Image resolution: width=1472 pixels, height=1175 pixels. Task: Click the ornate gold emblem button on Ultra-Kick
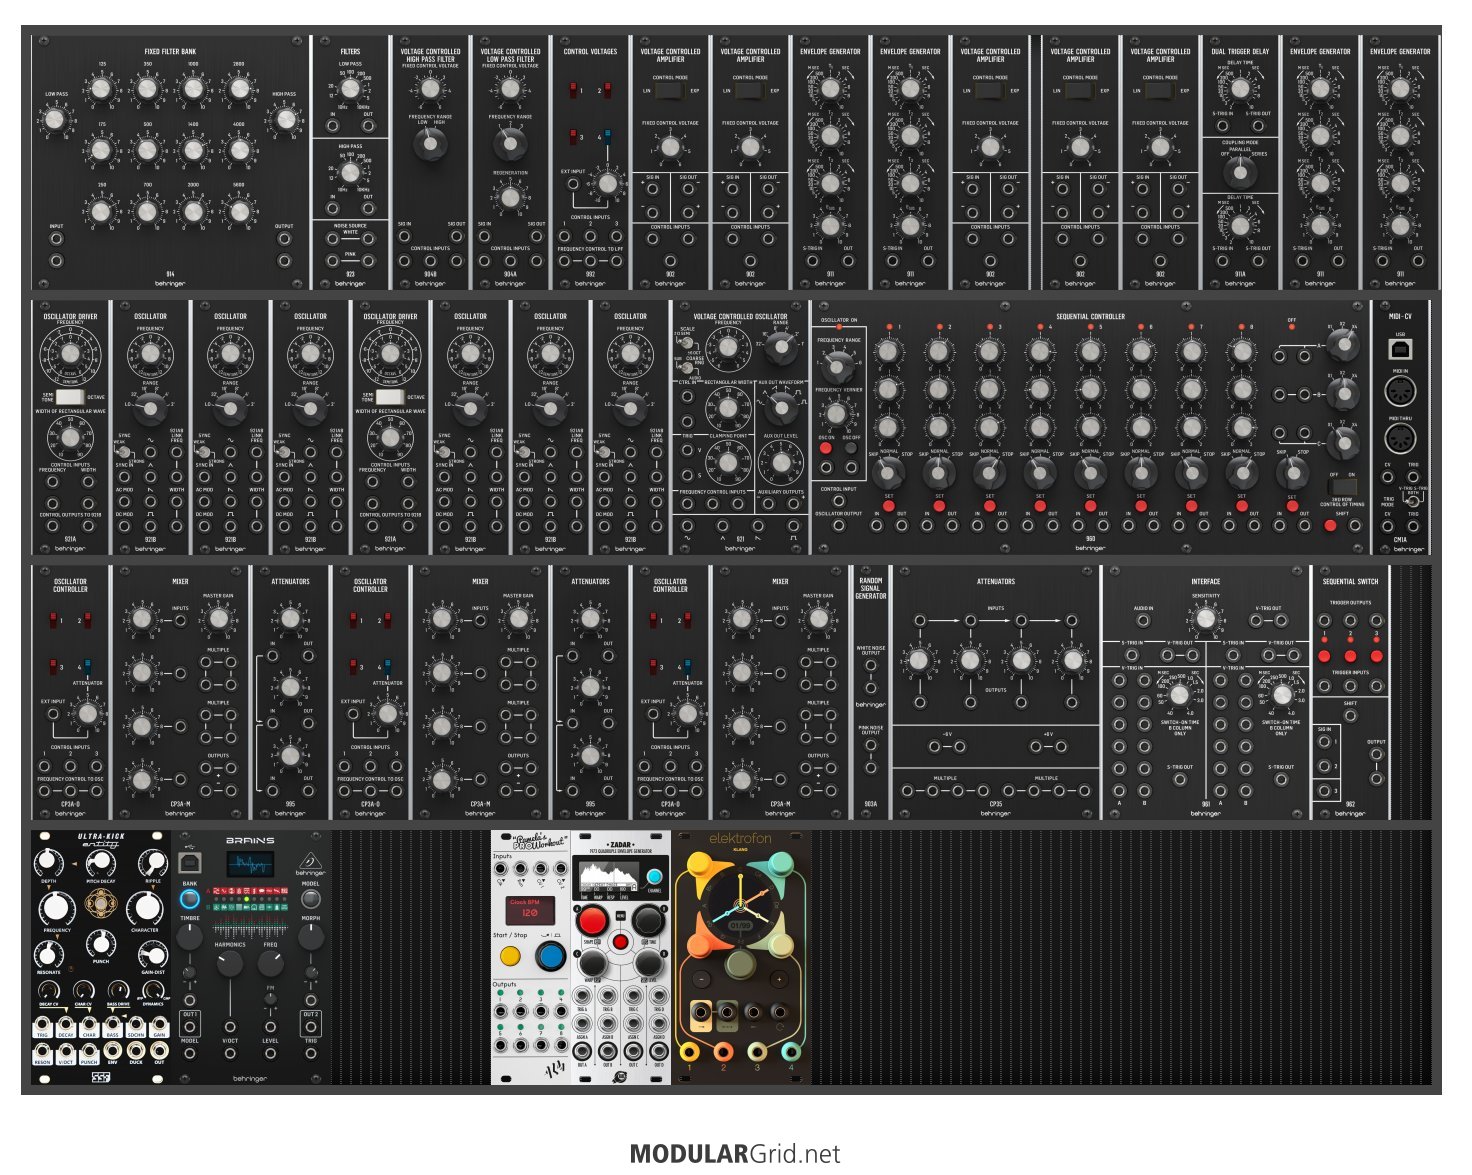[x=101, y=905]
